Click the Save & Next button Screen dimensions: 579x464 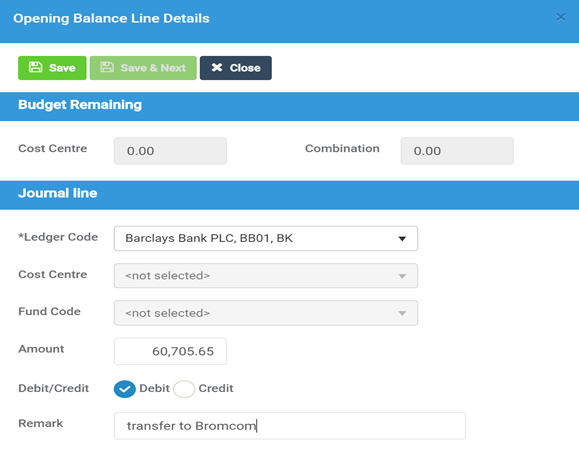click(143, 68)
